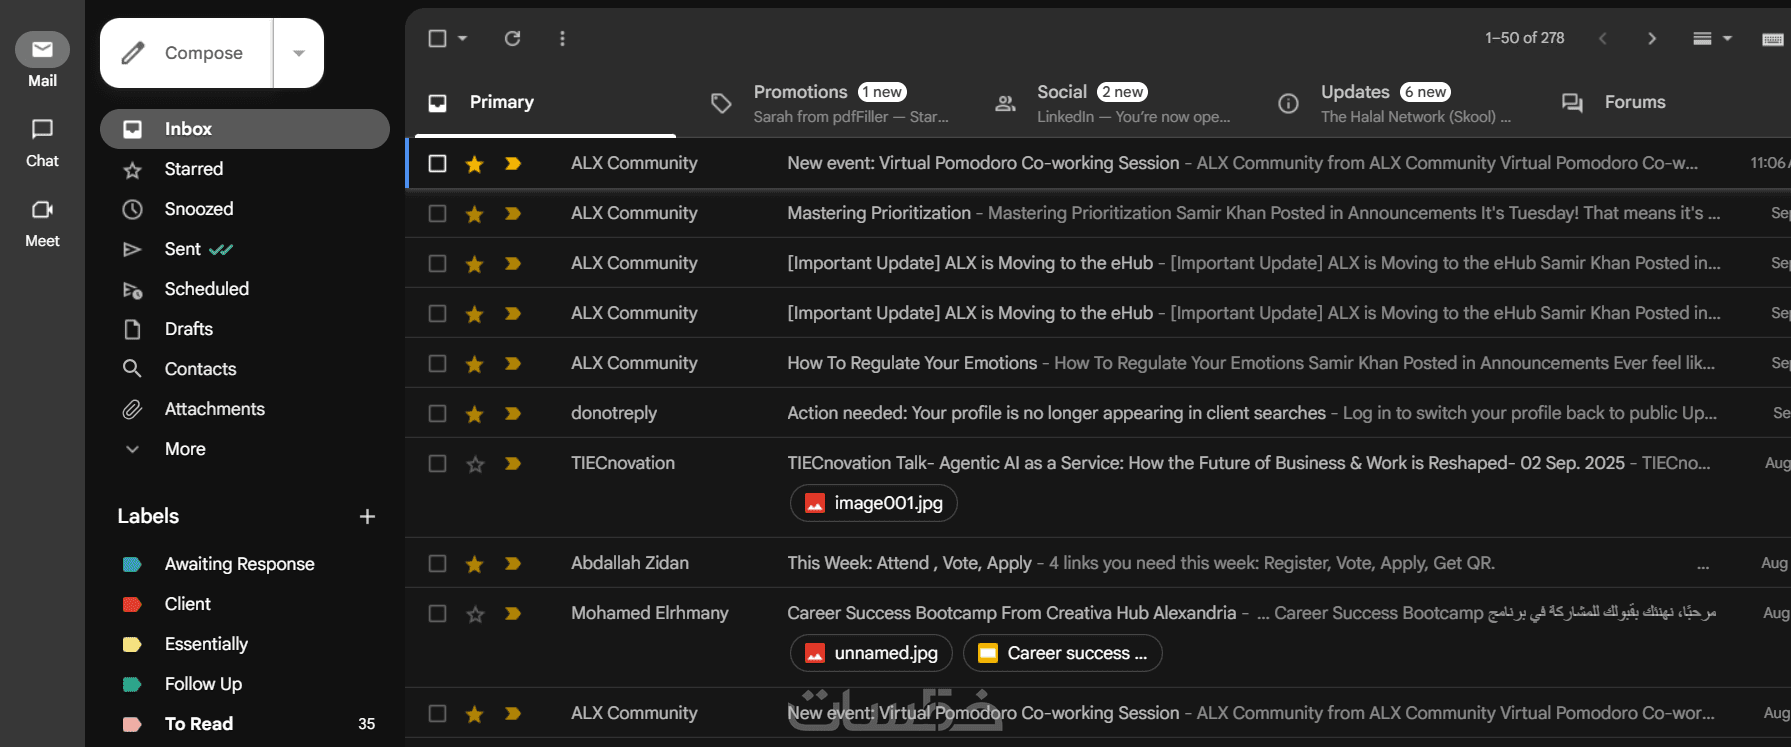Select the Abdallah Zidan email checkbox
This screenshot has width=1791, height=747.
[x=437, y=563]
